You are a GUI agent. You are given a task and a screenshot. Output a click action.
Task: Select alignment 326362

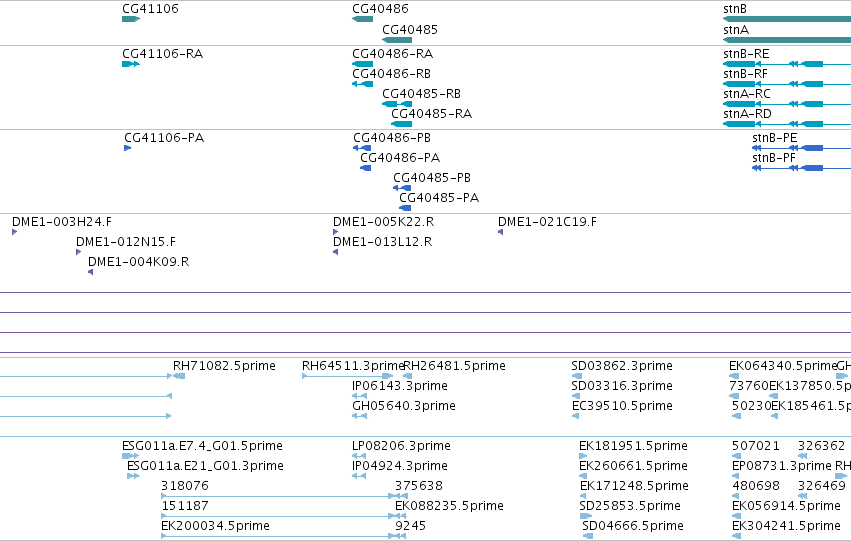[x=822, y=447]
